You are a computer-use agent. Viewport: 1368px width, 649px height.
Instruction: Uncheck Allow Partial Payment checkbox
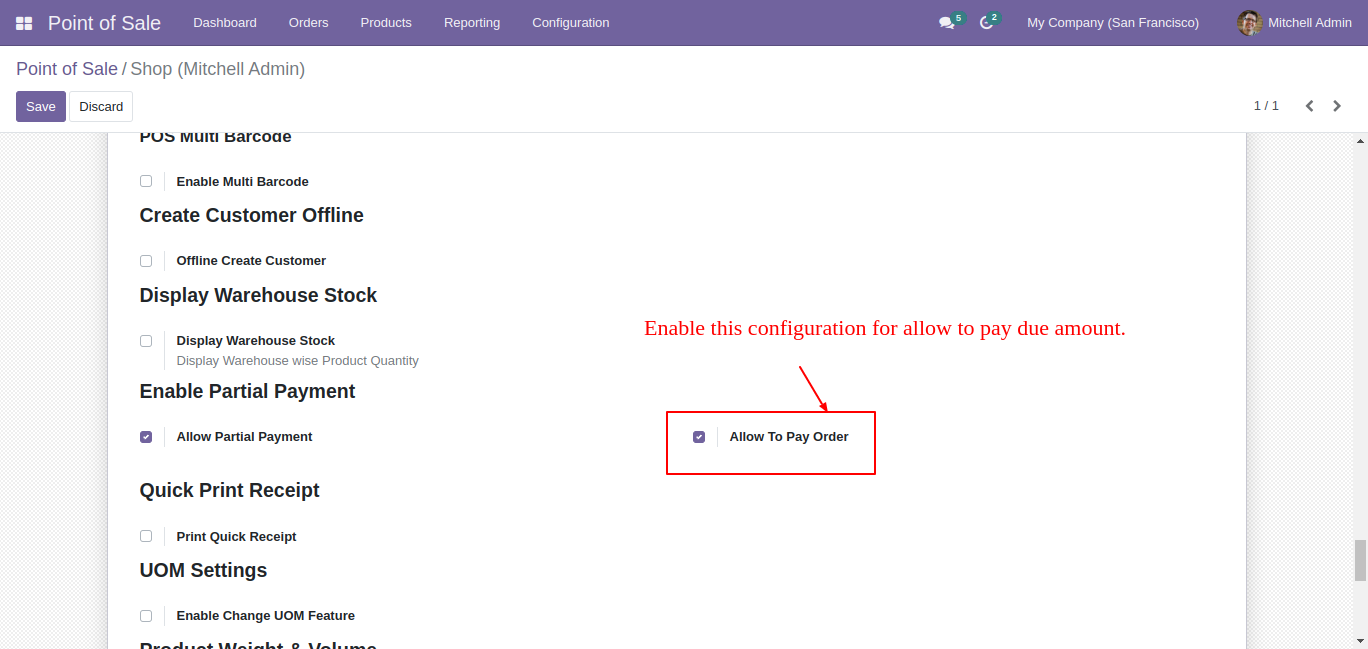pyautogui.click(x=146, y=437)
